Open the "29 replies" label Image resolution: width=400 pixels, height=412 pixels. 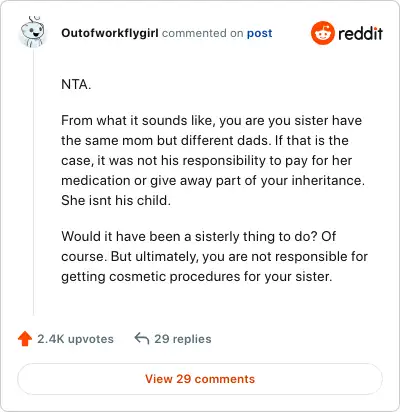(x=183, y=339)
